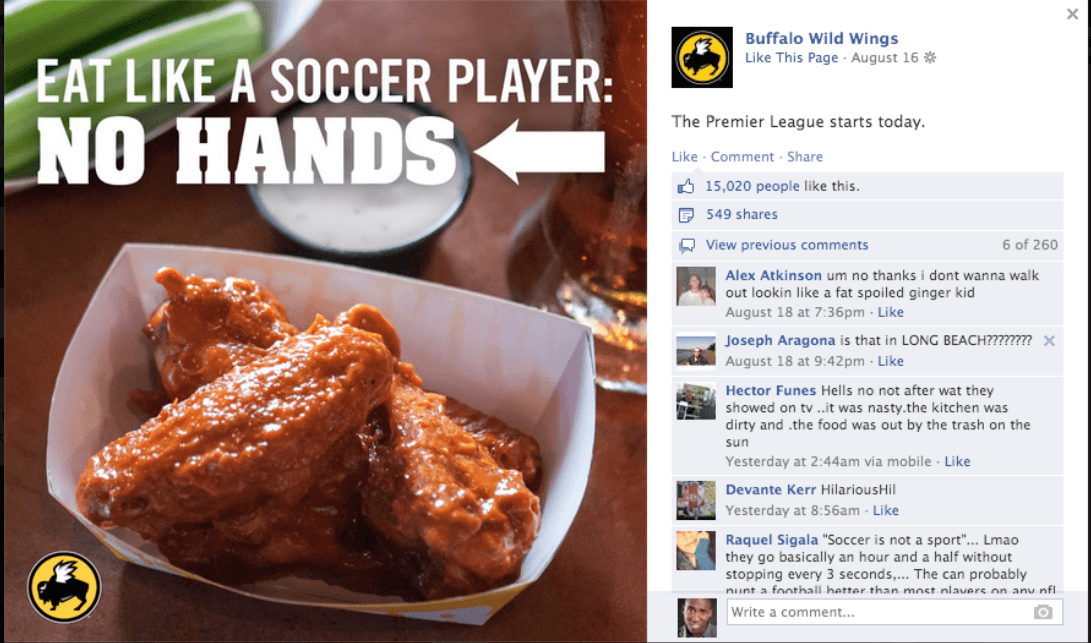Screen dimensions: 1091x643
Task: Expand View previous comments
Action: pos(787,245)
